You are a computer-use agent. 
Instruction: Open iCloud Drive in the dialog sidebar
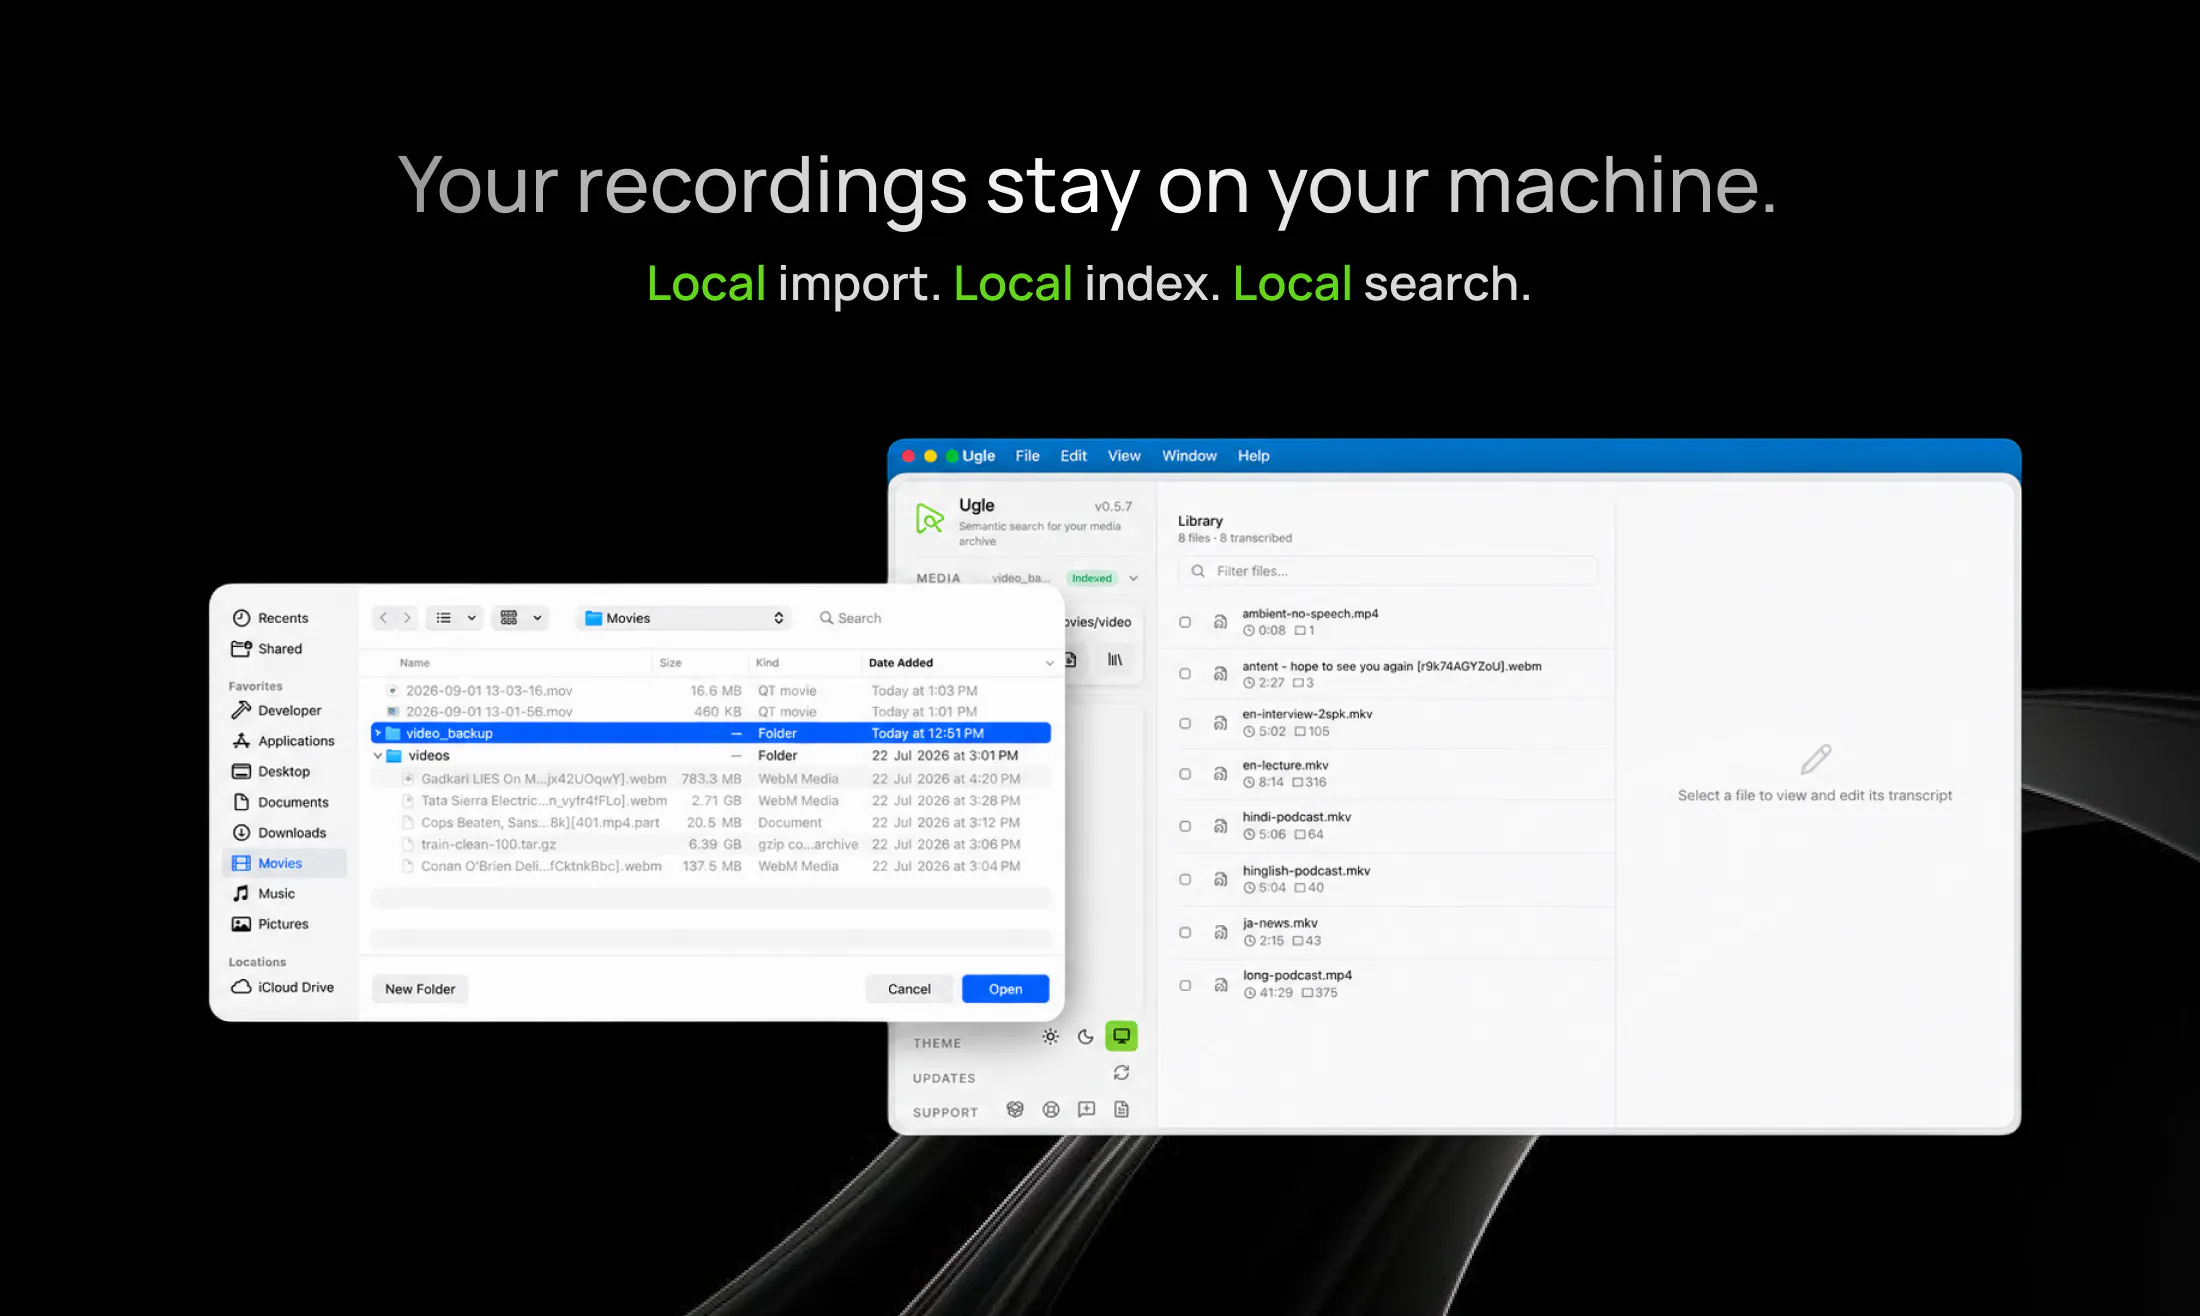coord(283,987)
